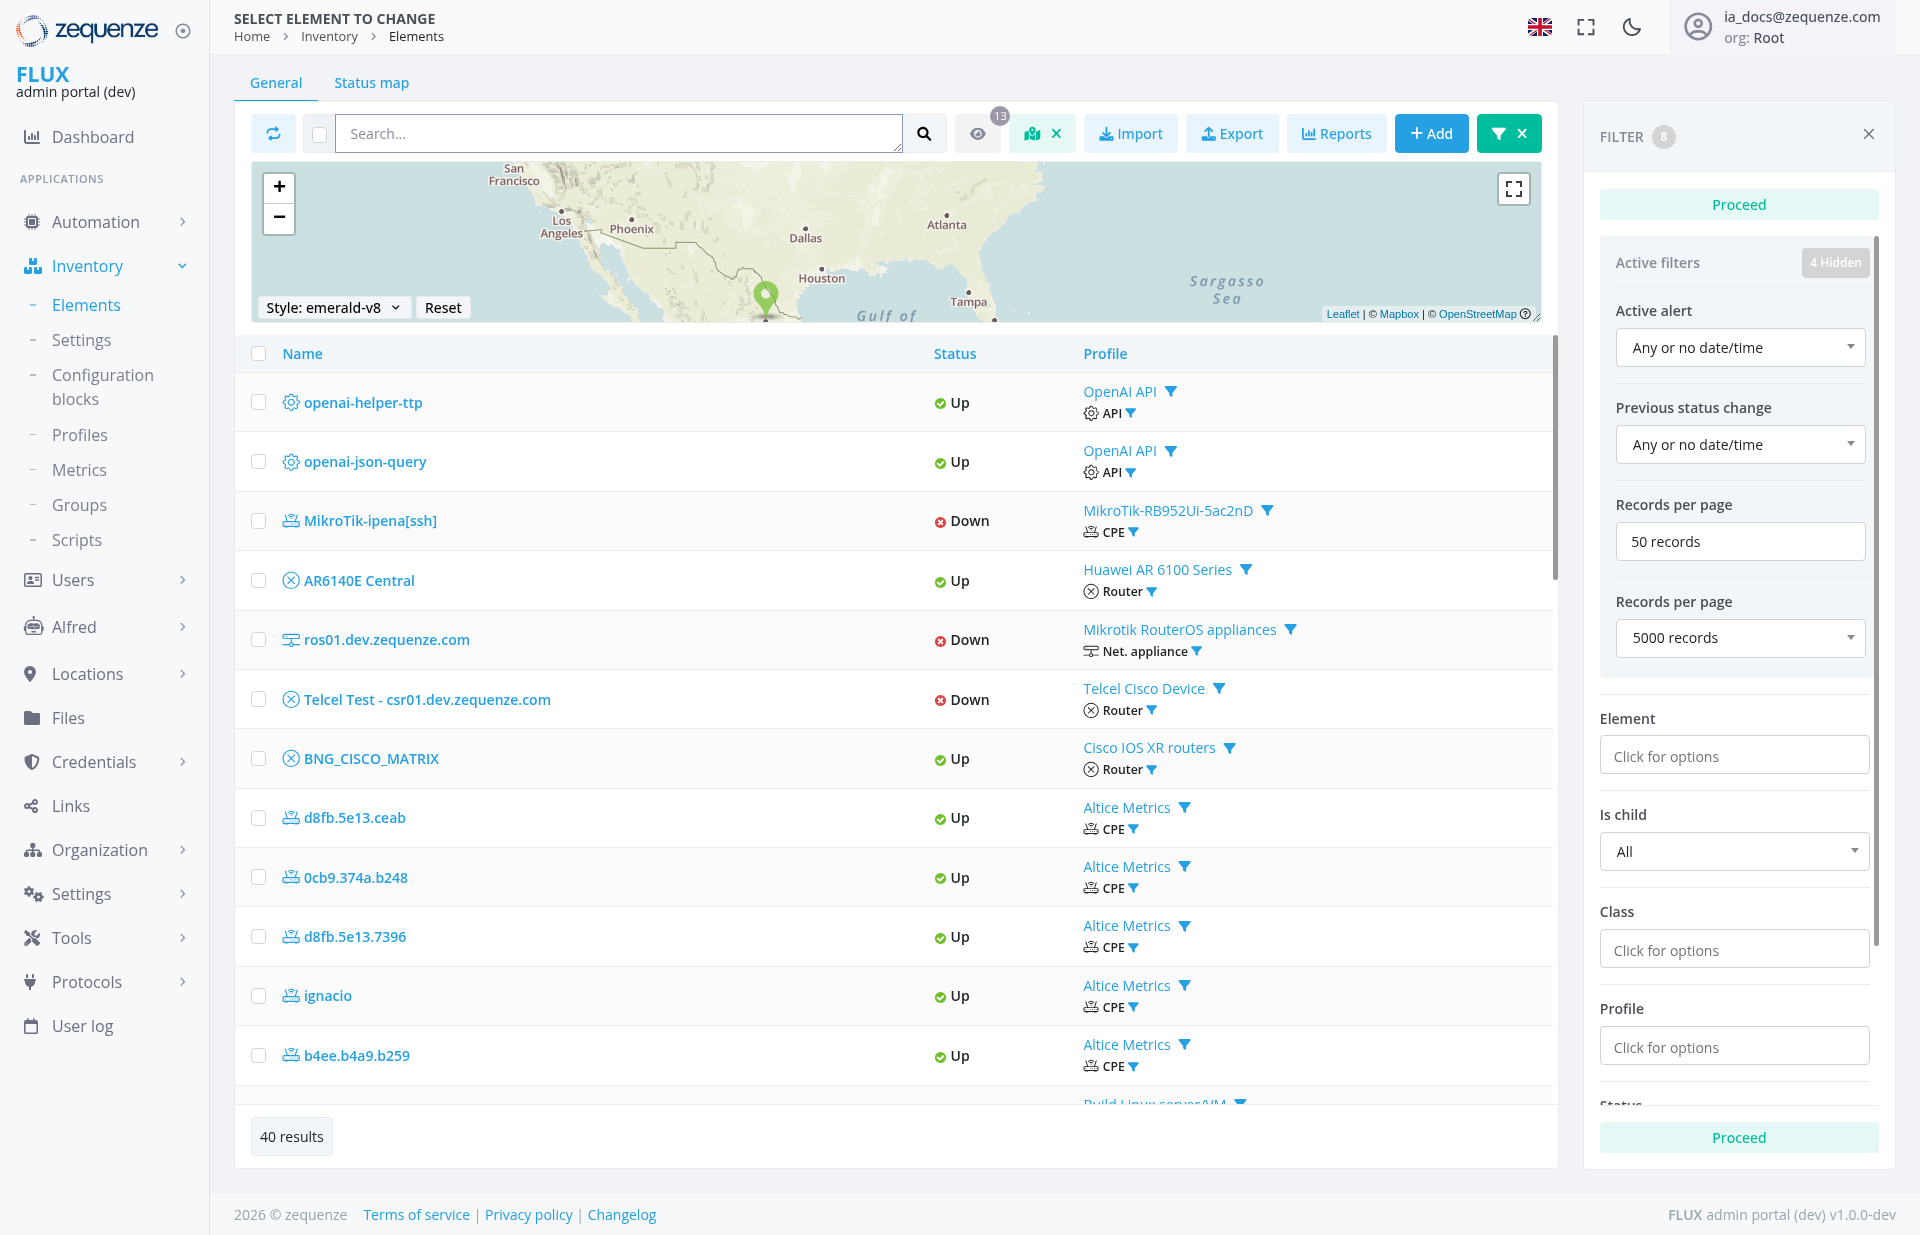Screen dimensions: 1920x1235
Task: Click the table vertical scrollbar
Action: [x=1555, y=457]
